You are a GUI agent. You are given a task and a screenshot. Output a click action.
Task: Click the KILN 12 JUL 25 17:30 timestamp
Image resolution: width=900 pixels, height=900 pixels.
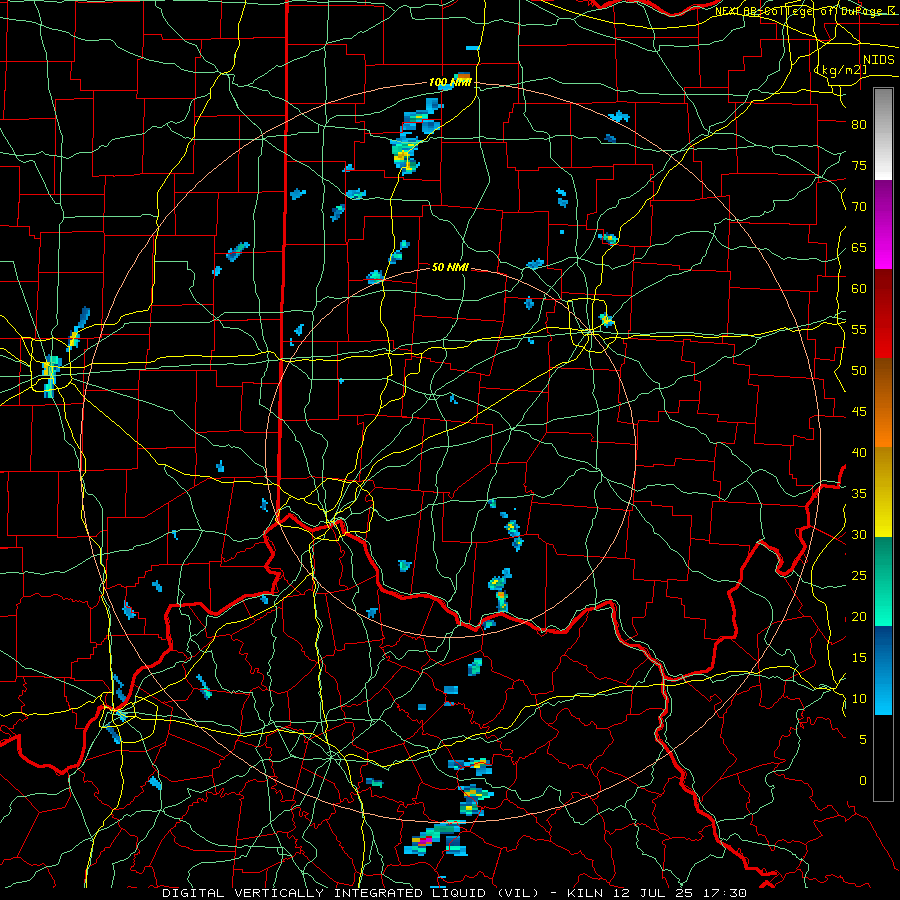click(x=657, y=893)
